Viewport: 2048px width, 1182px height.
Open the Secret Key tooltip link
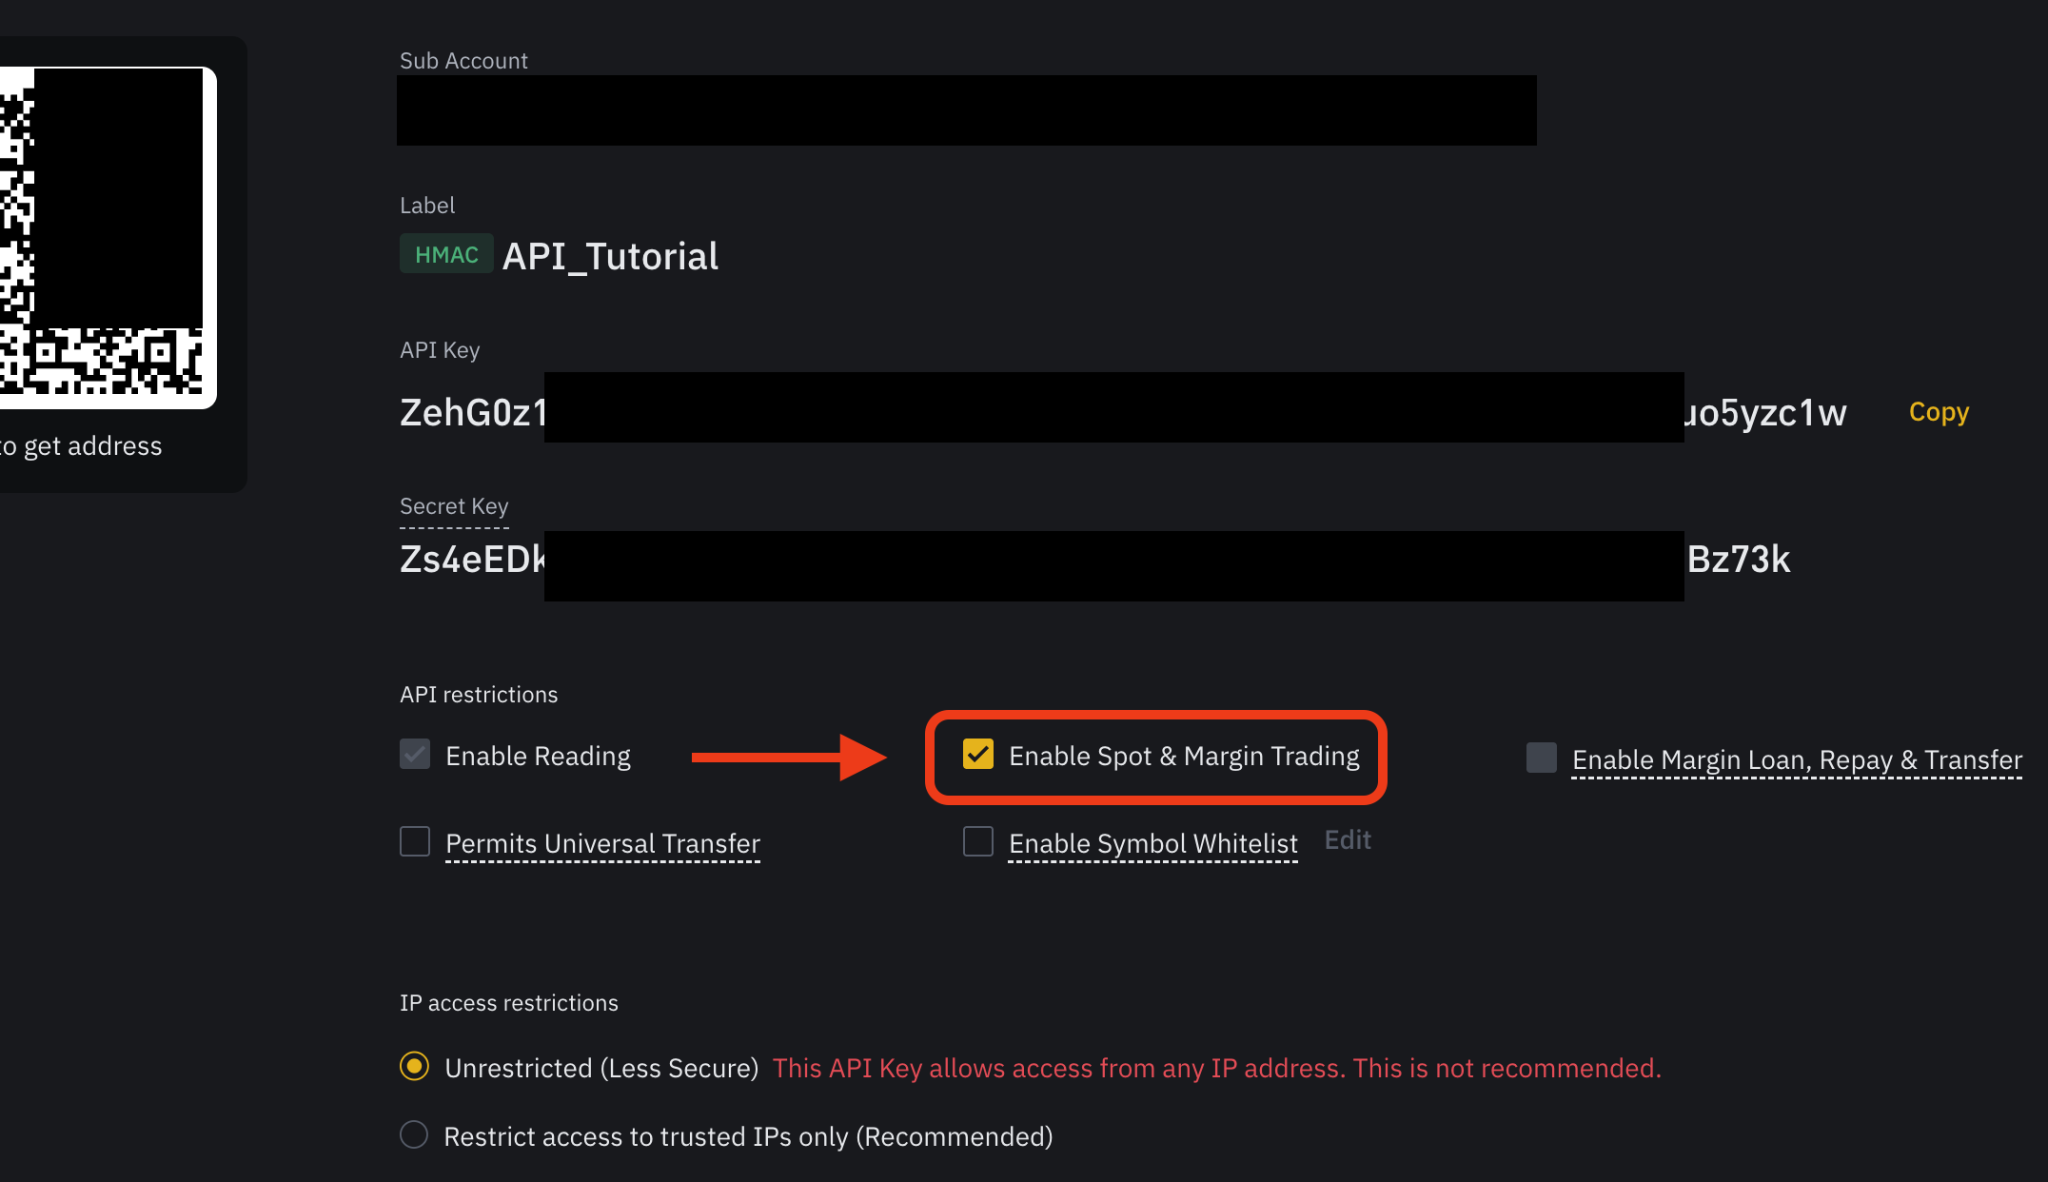coord(453,506)
